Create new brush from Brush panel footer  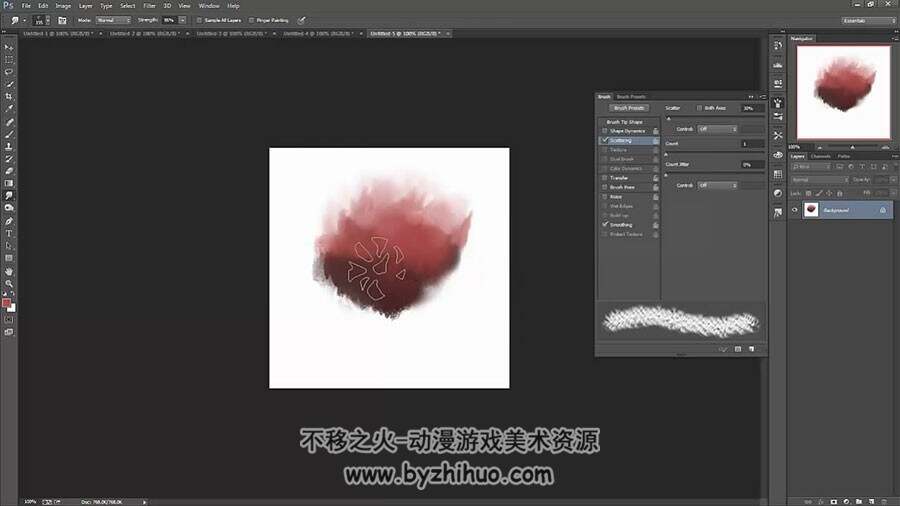(x=751, y=349)
